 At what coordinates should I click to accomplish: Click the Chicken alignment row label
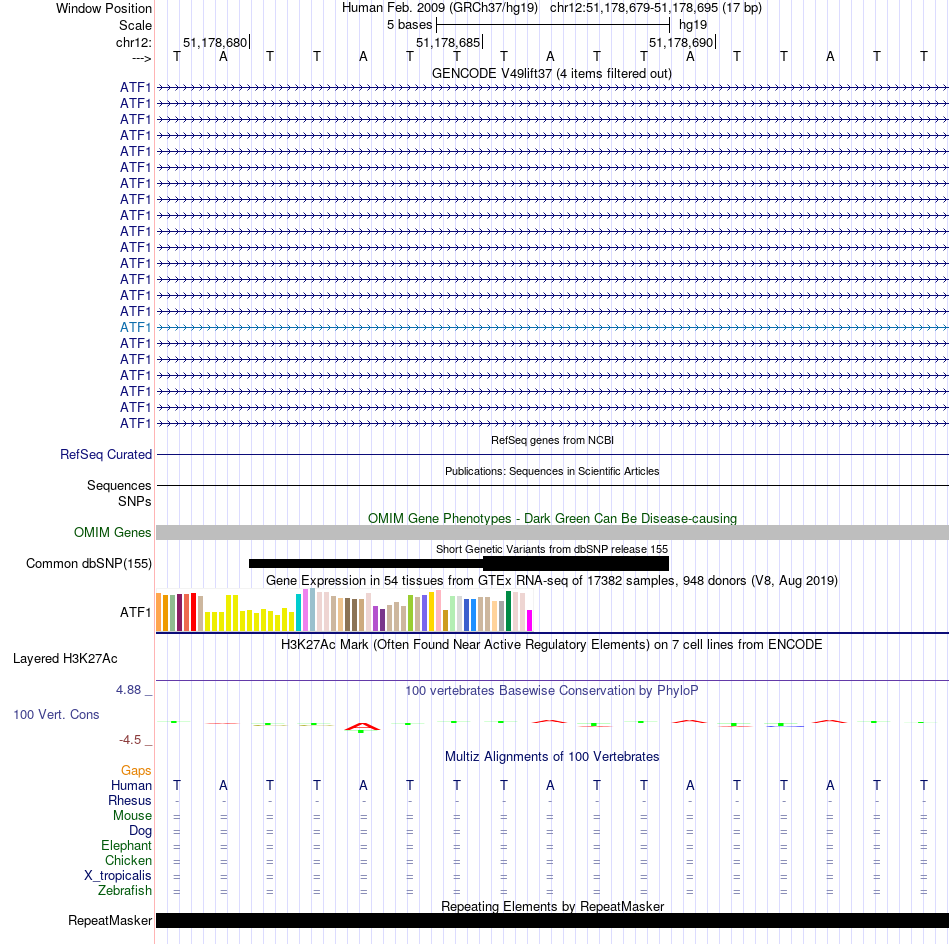[128, 860]
